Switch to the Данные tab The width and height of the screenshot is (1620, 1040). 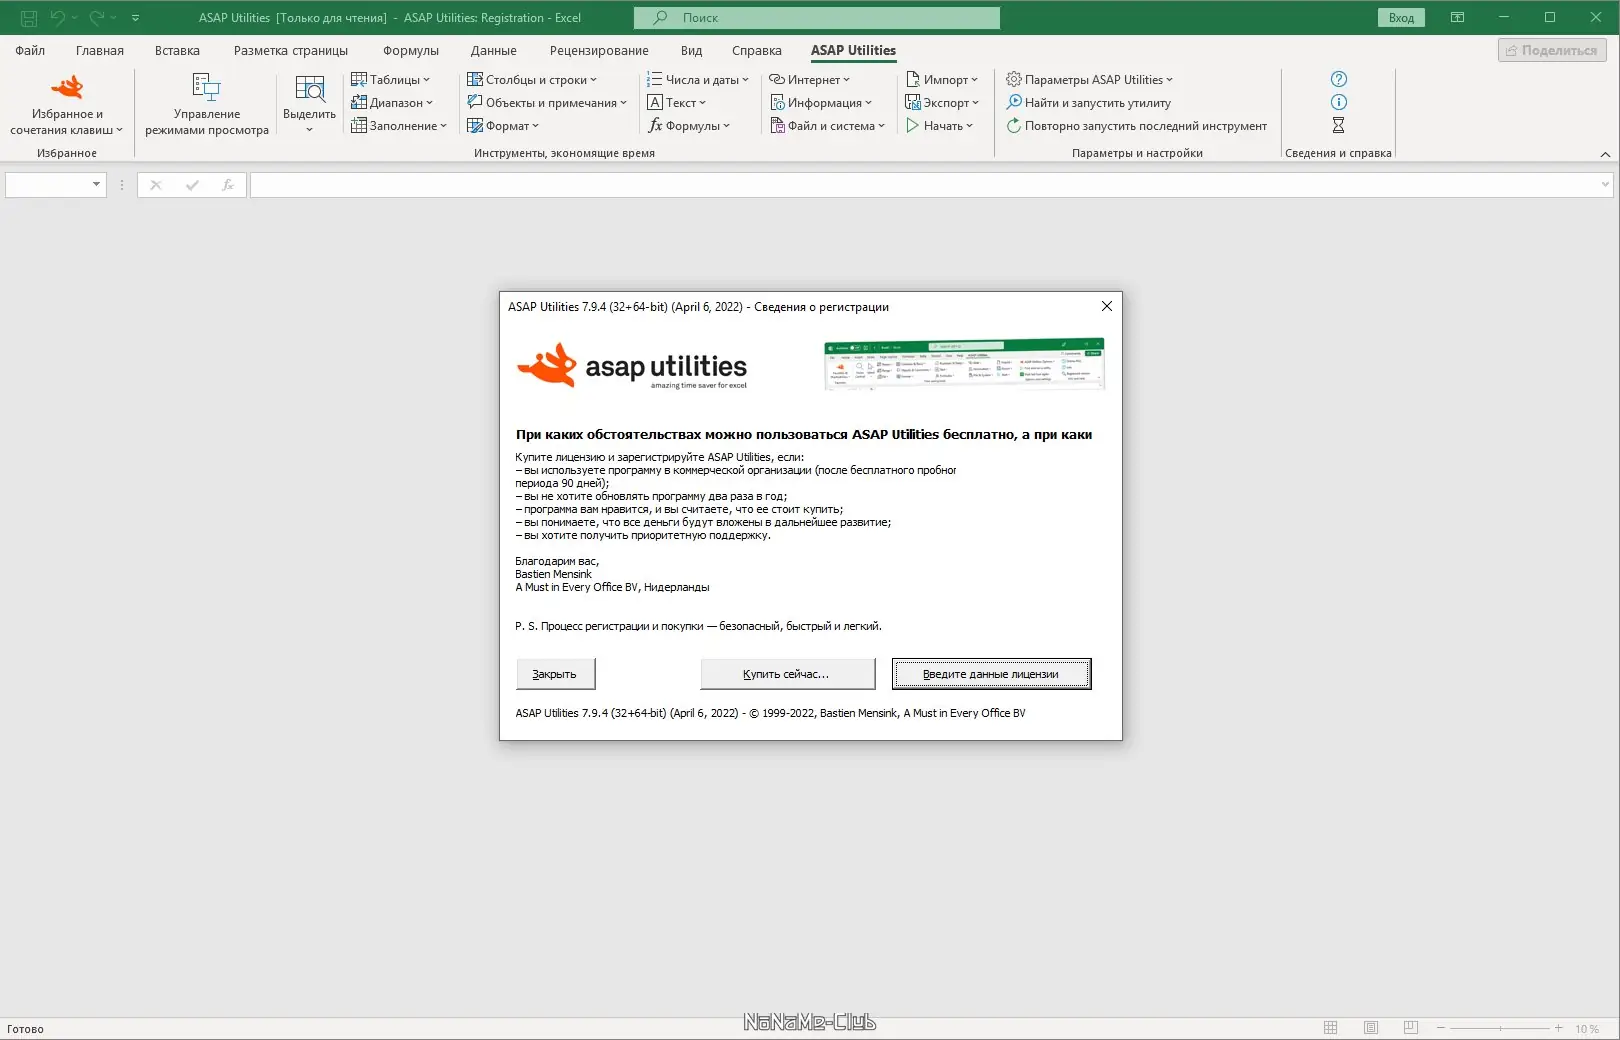494,51
